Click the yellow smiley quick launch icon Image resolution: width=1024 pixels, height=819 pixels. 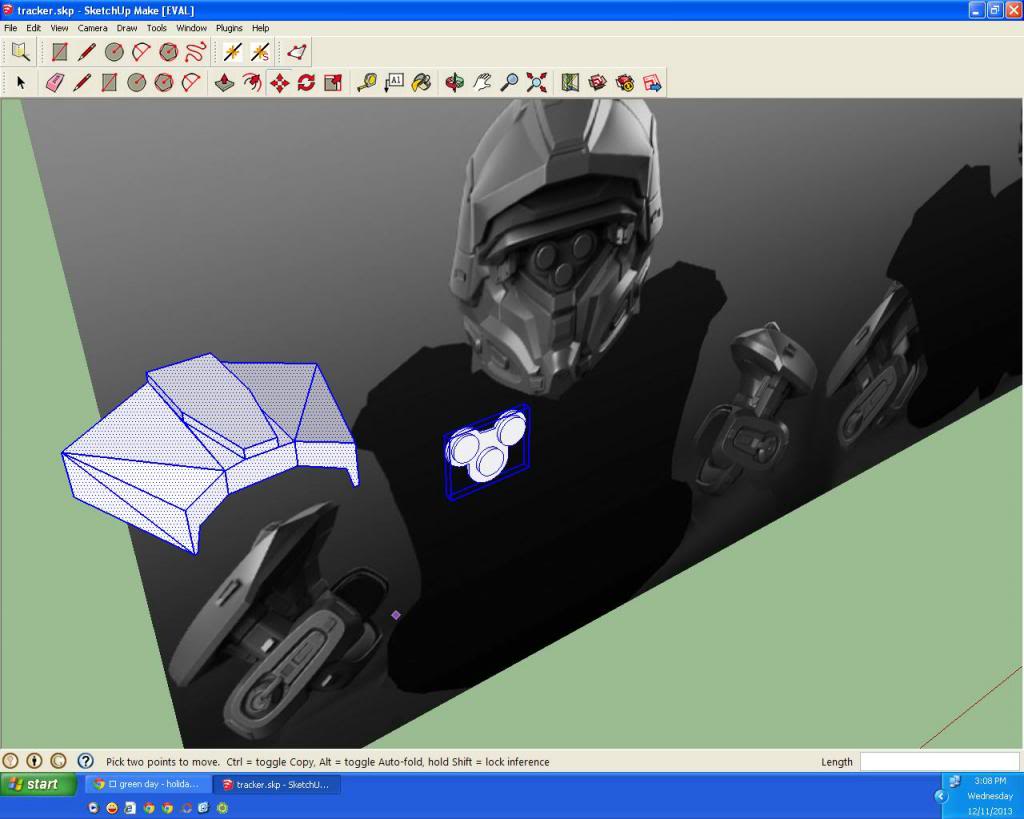tap(112, 808)
